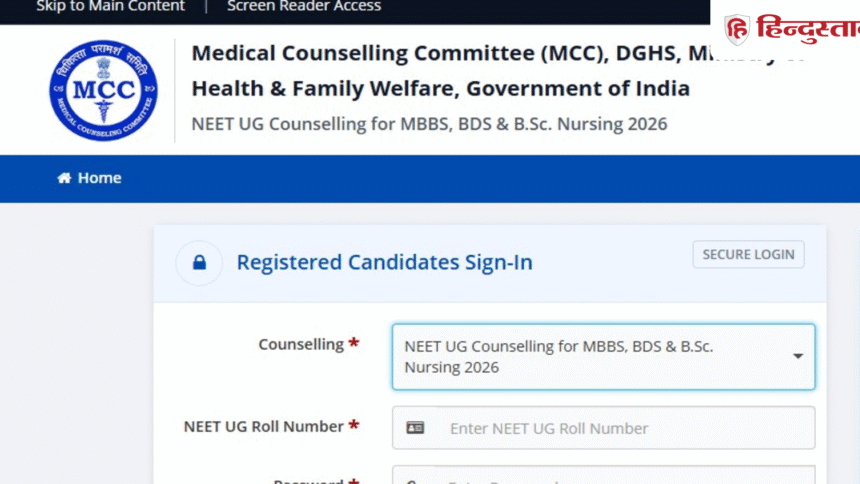Click the NEET UG Roll Number label

coord(263,426)
